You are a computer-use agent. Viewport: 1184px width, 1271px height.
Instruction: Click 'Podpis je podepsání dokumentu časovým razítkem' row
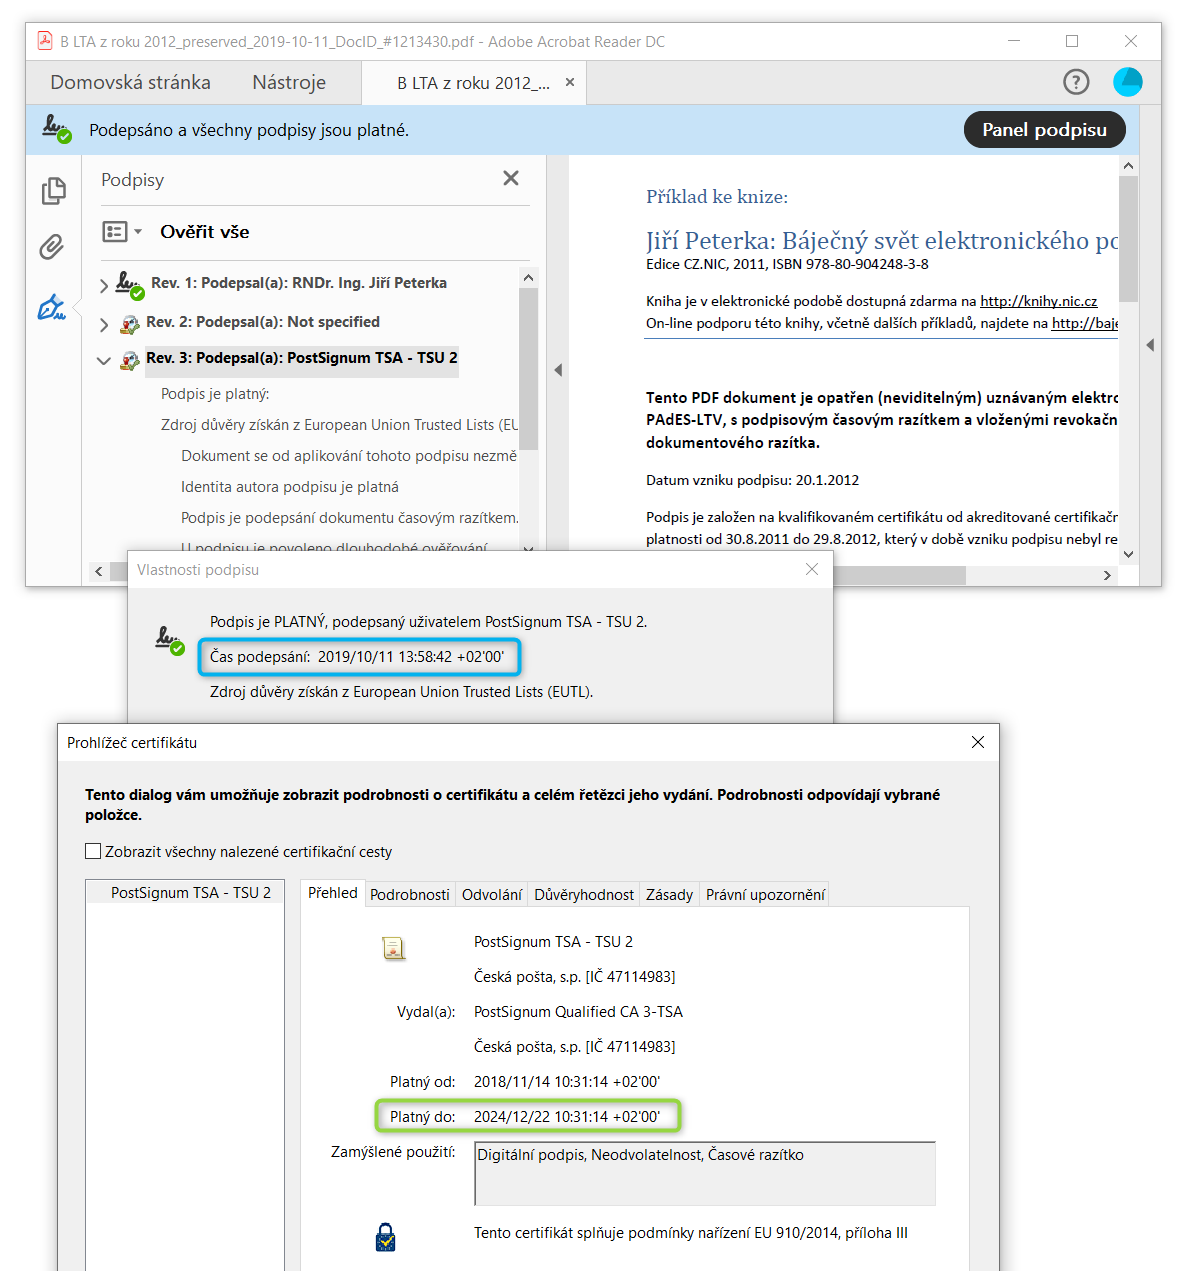pos(350,518)
